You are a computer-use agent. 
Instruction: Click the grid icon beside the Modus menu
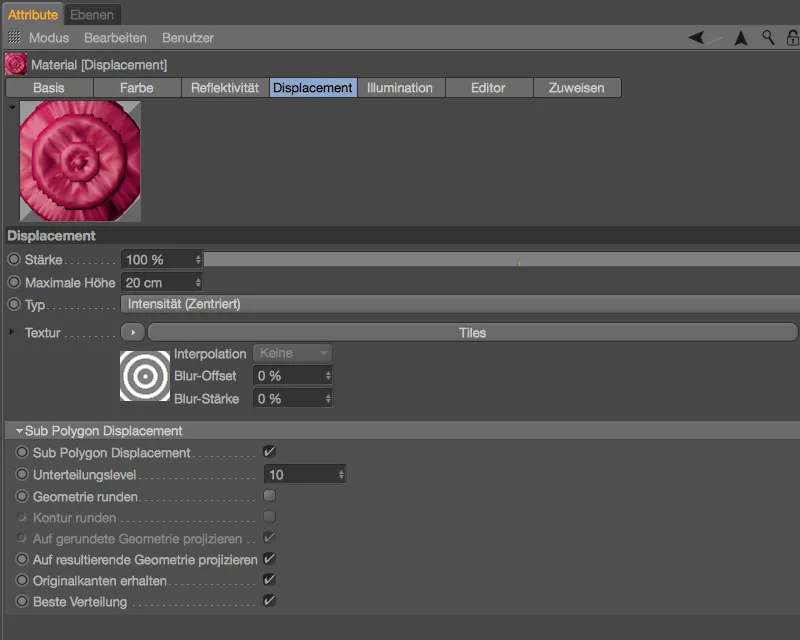tap(14, 37)
